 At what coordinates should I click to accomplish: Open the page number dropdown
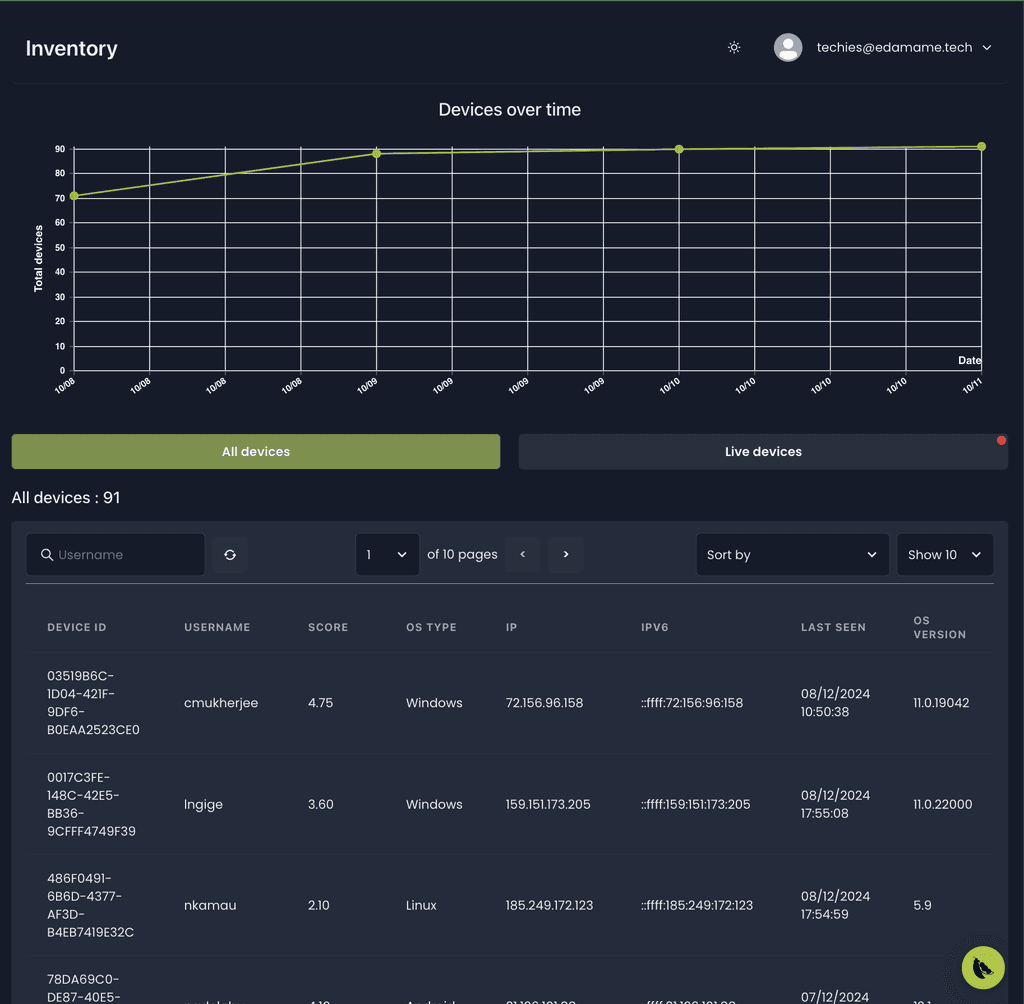[387, 555]
